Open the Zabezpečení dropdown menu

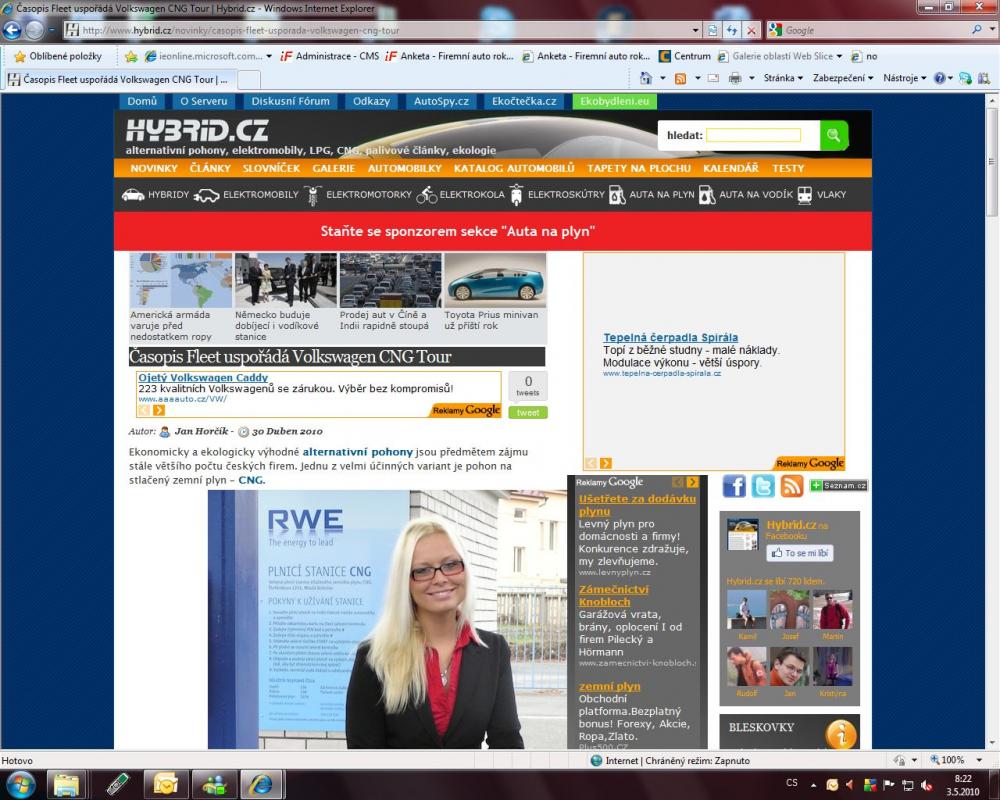[x=842, y=78]
